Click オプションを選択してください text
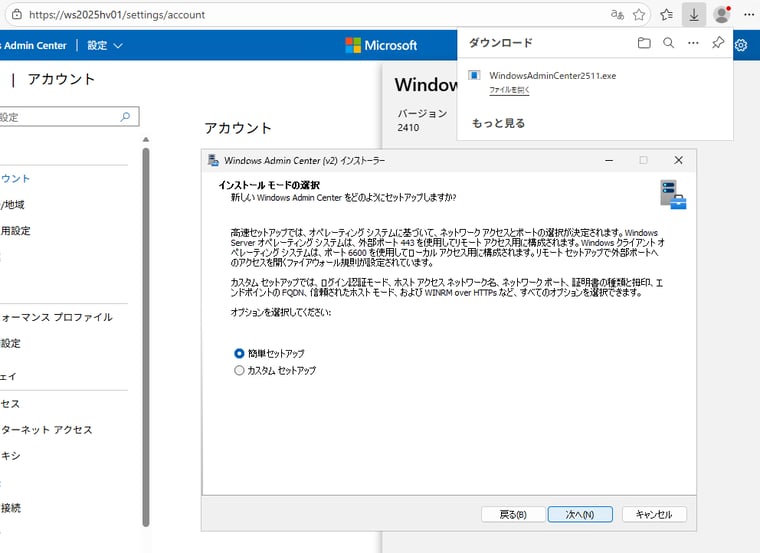 [x=281, y=313]
